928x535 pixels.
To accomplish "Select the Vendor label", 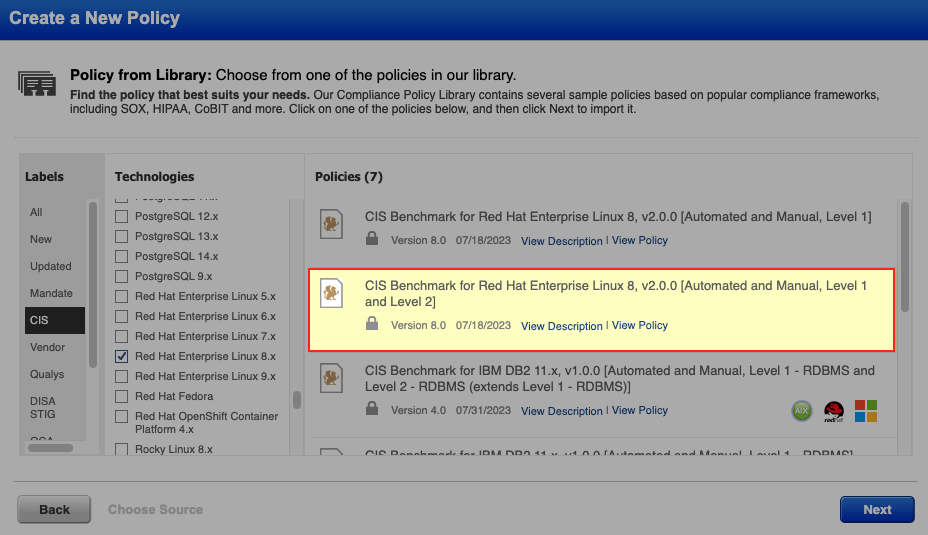I will pos(47,347).
